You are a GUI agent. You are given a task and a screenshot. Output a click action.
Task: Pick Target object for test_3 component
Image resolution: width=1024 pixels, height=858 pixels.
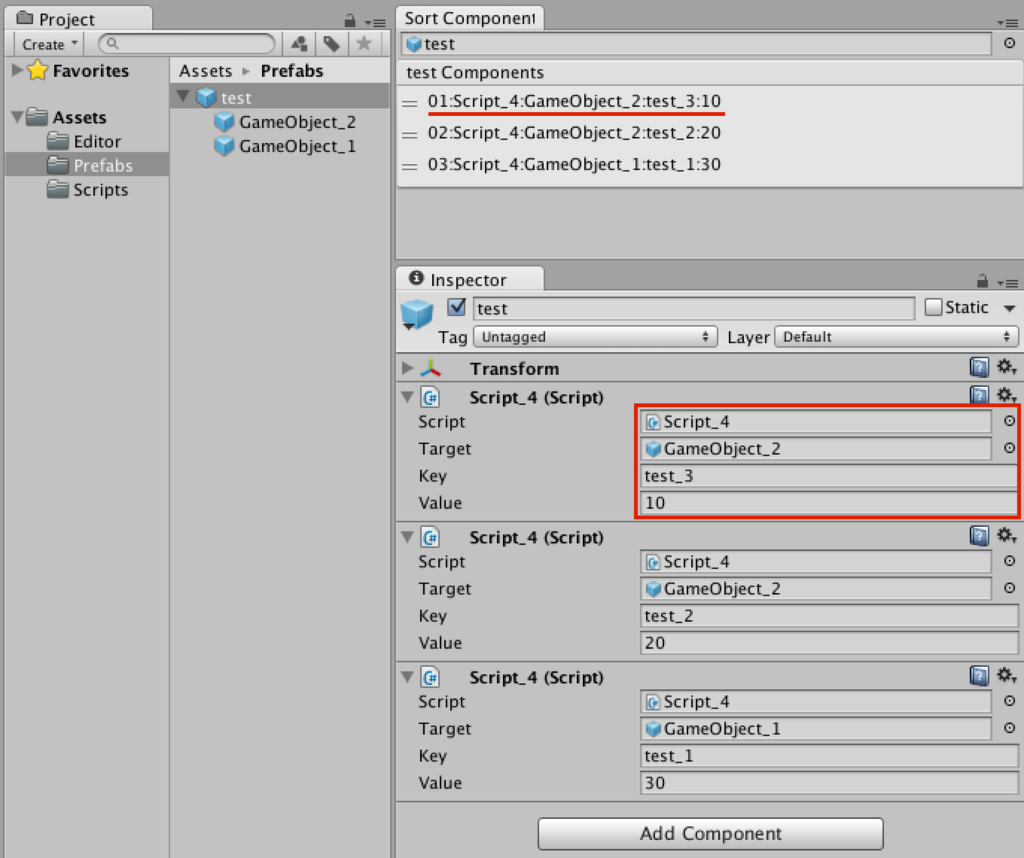pos(1009,448)
